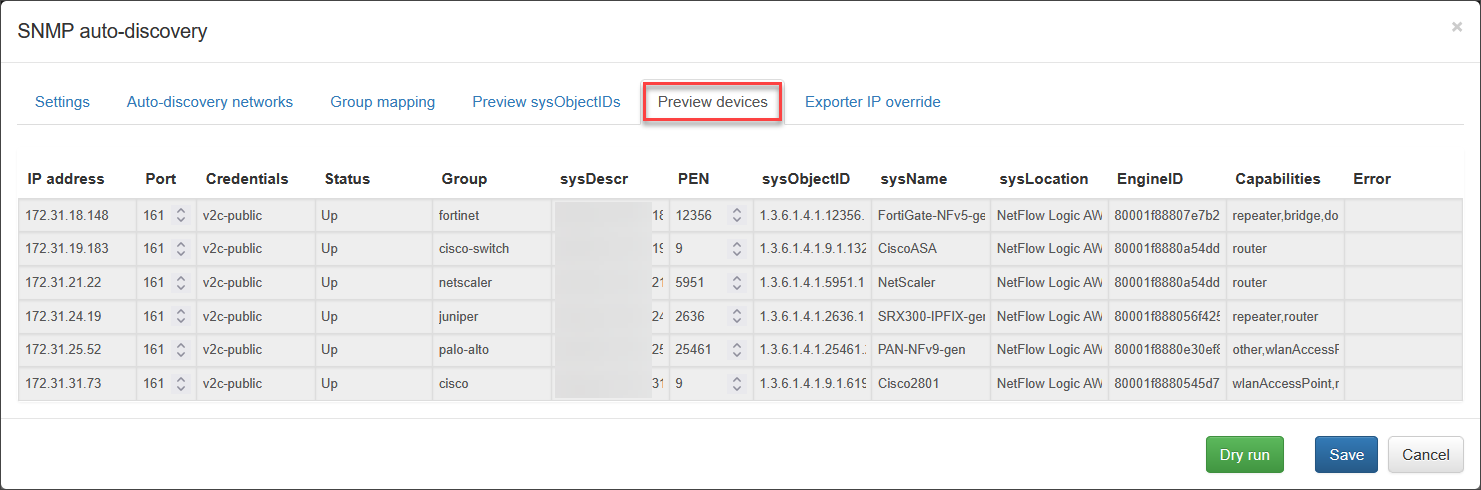Adjust port stepper for 172.31.18.148
The width and height of the screenshot is (1481, 490).
click(x=180, y=215)
